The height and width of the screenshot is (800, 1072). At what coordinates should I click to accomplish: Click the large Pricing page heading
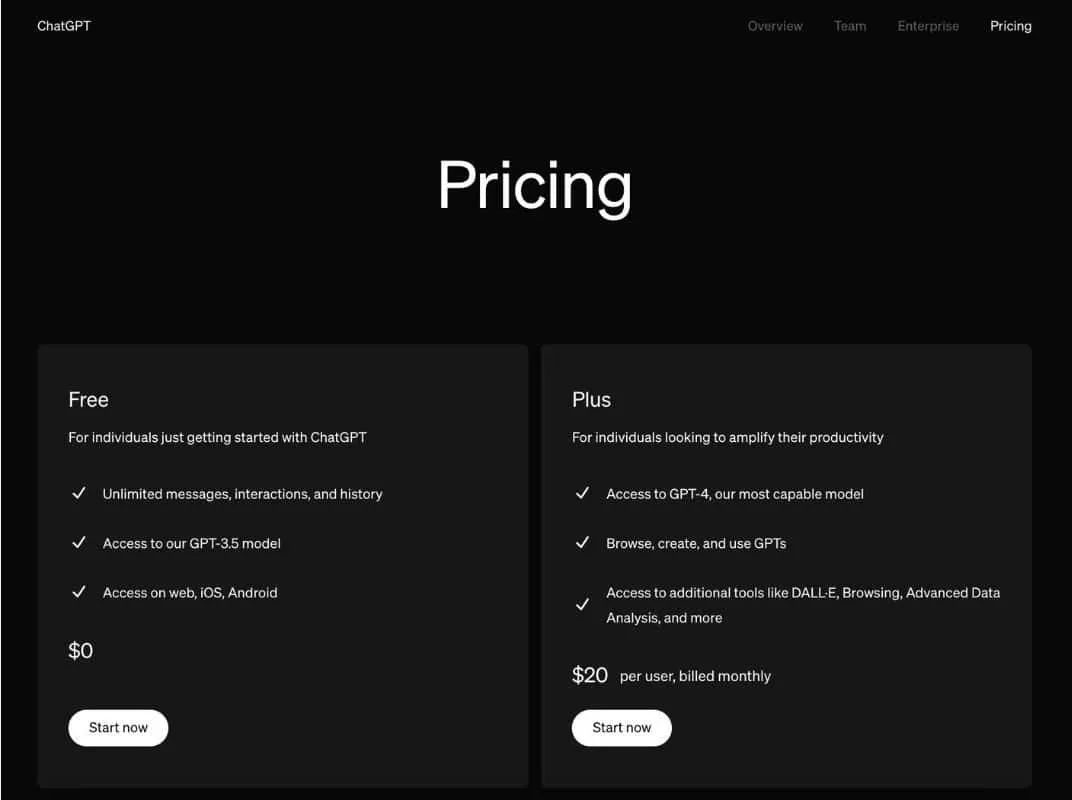click(535, 185)
